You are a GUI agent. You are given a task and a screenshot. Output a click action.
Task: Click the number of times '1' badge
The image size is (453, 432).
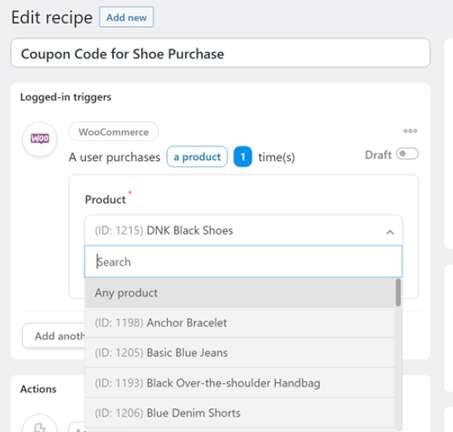coord(243,157)
